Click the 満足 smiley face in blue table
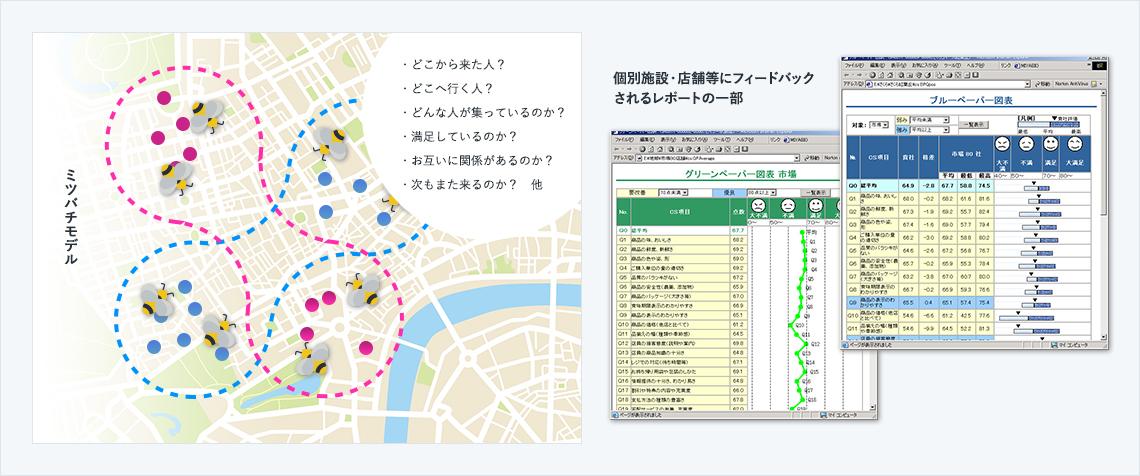The height and width of the screenshot is (476, 1140). pyautogui.click(x=1051, y=144)
